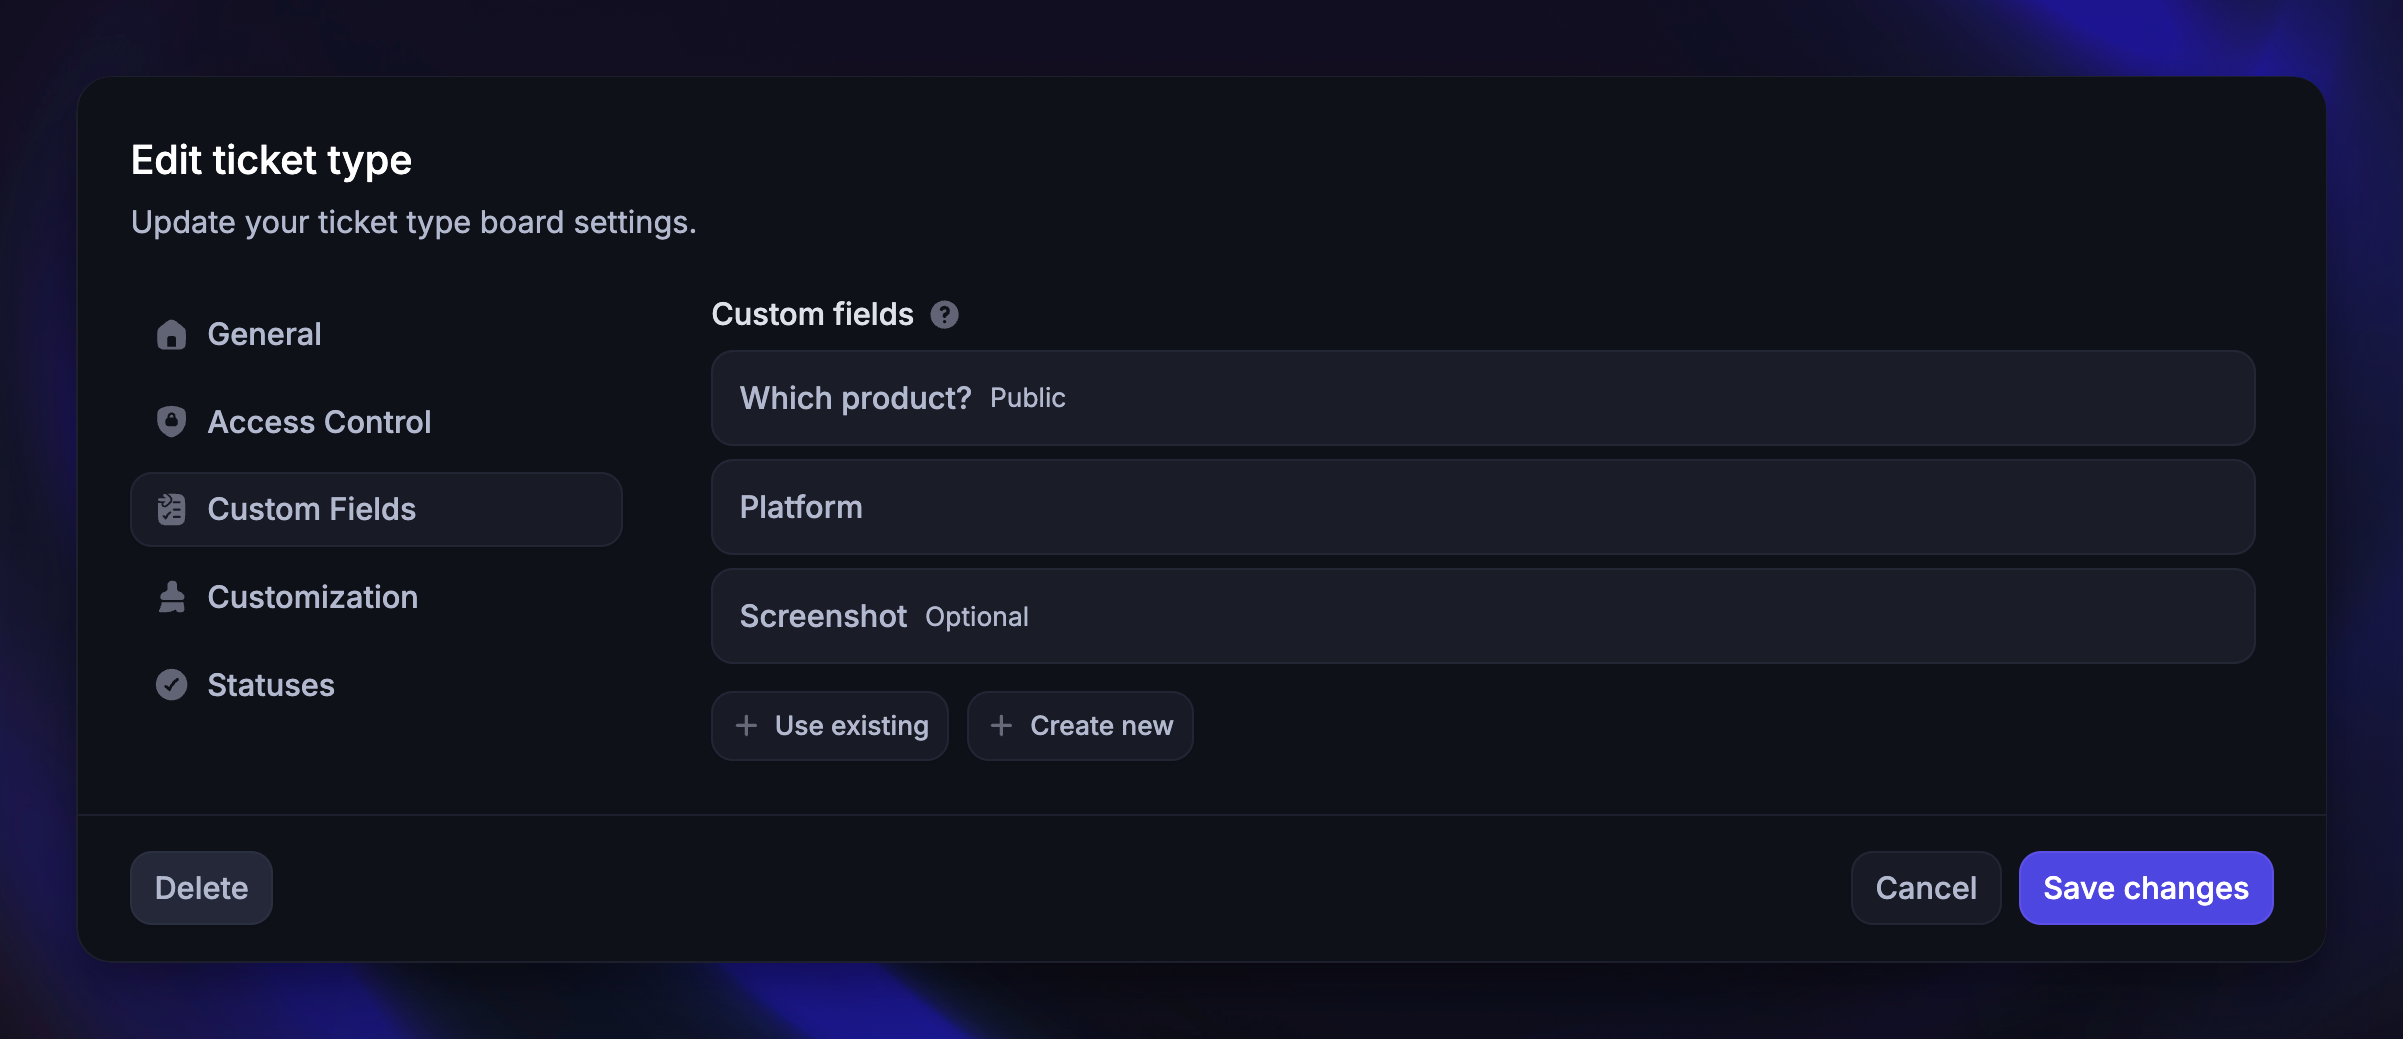Select the person icon next to Customization
The image size is (2403, 1039).
171,597
